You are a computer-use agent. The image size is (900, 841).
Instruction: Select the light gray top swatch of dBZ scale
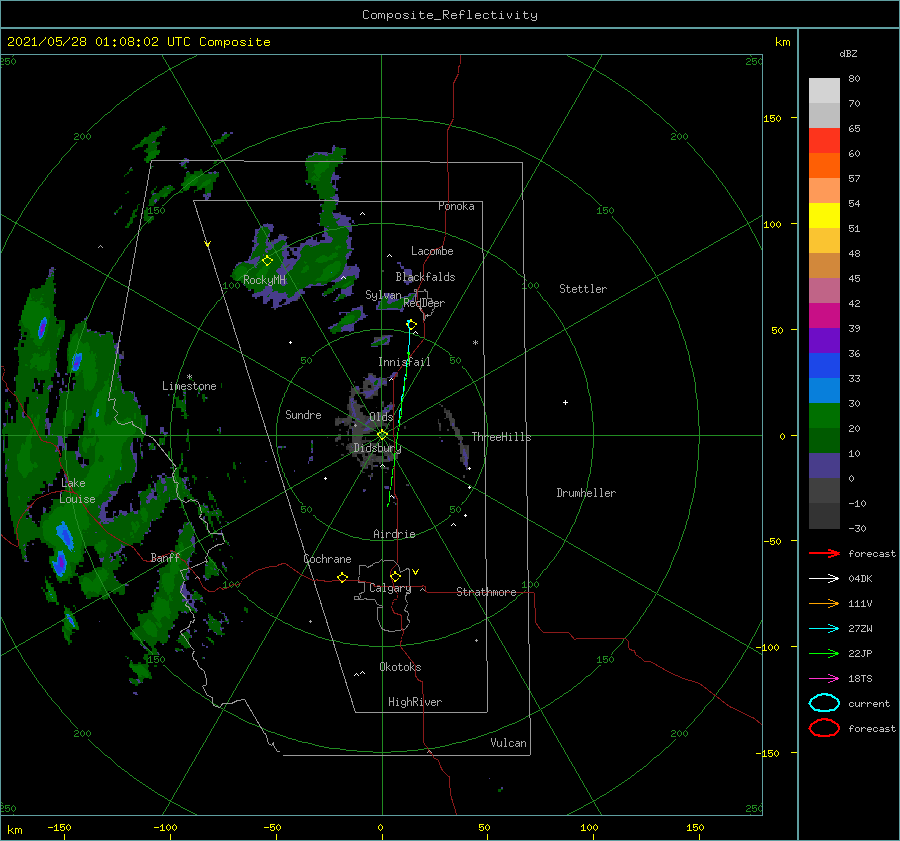tap(824, 91)
